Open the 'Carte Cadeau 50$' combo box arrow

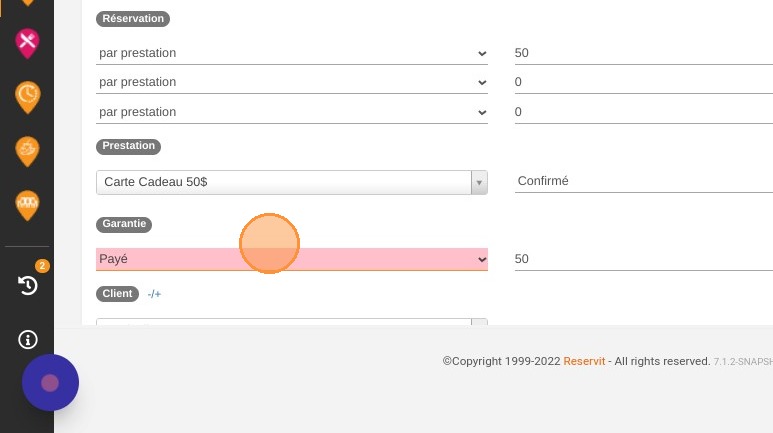[x=479, y=182]
